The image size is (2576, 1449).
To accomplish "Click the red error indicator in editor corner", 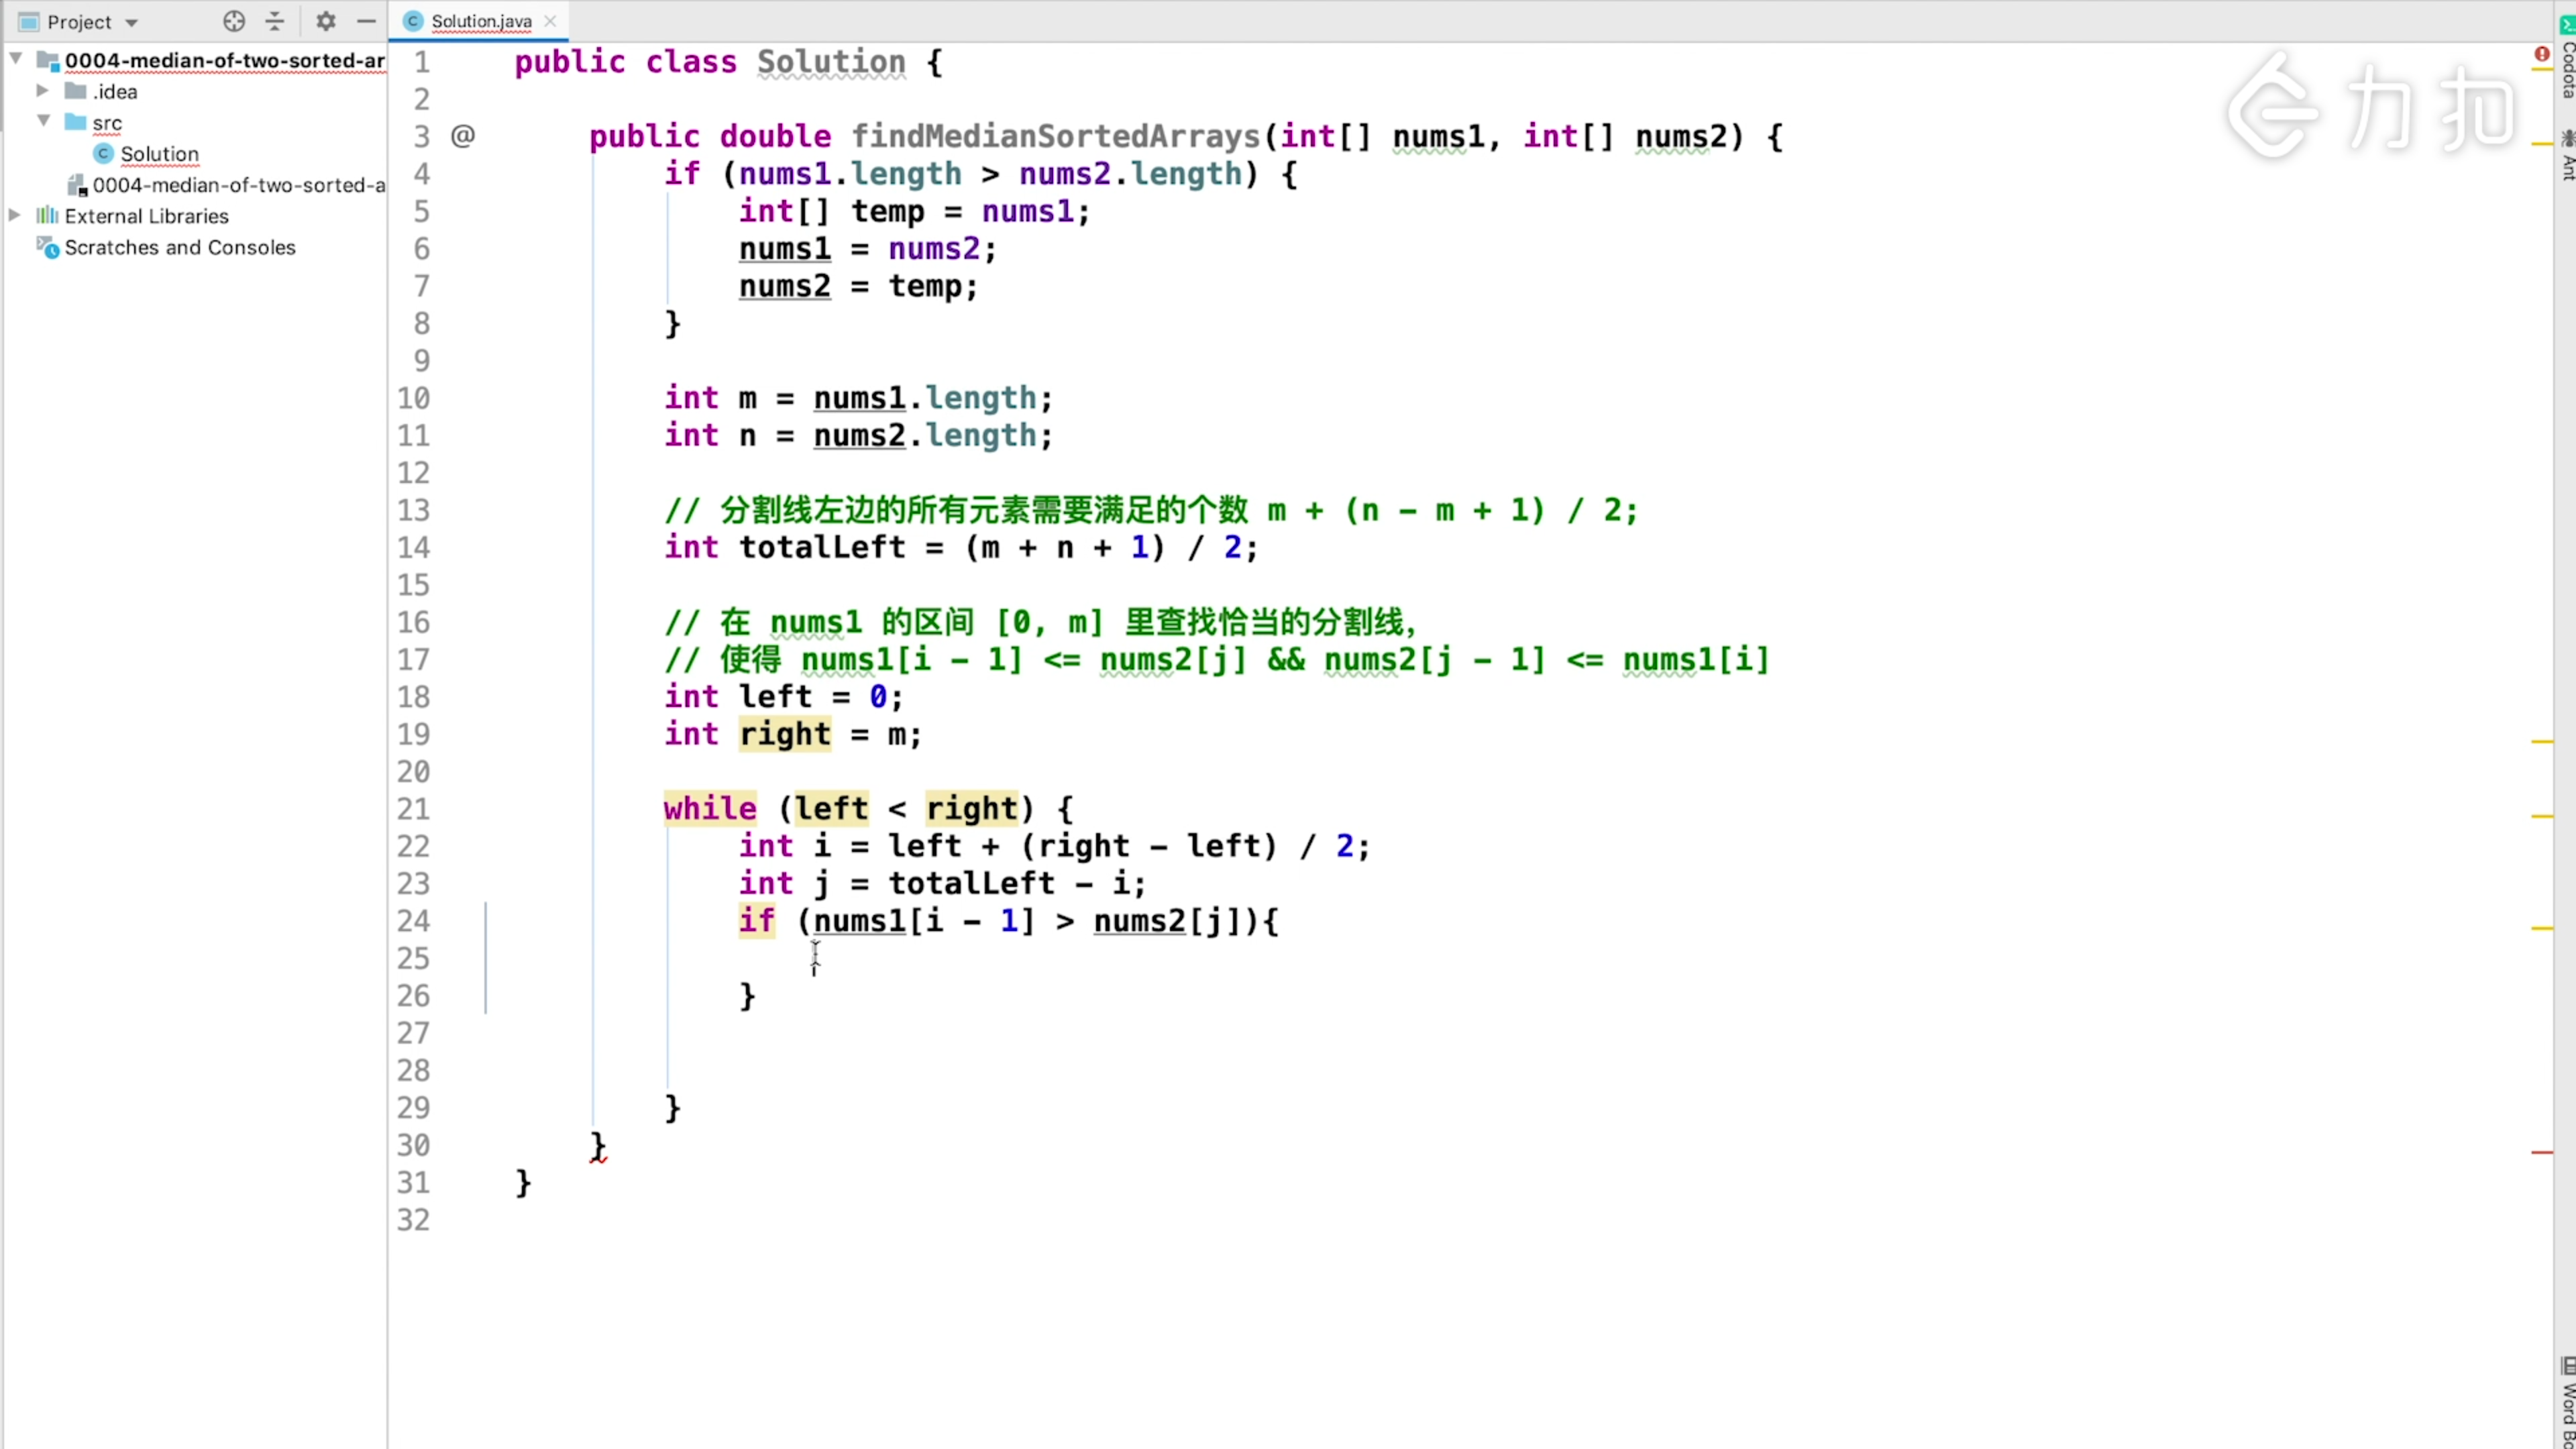I will point(2541,54).
